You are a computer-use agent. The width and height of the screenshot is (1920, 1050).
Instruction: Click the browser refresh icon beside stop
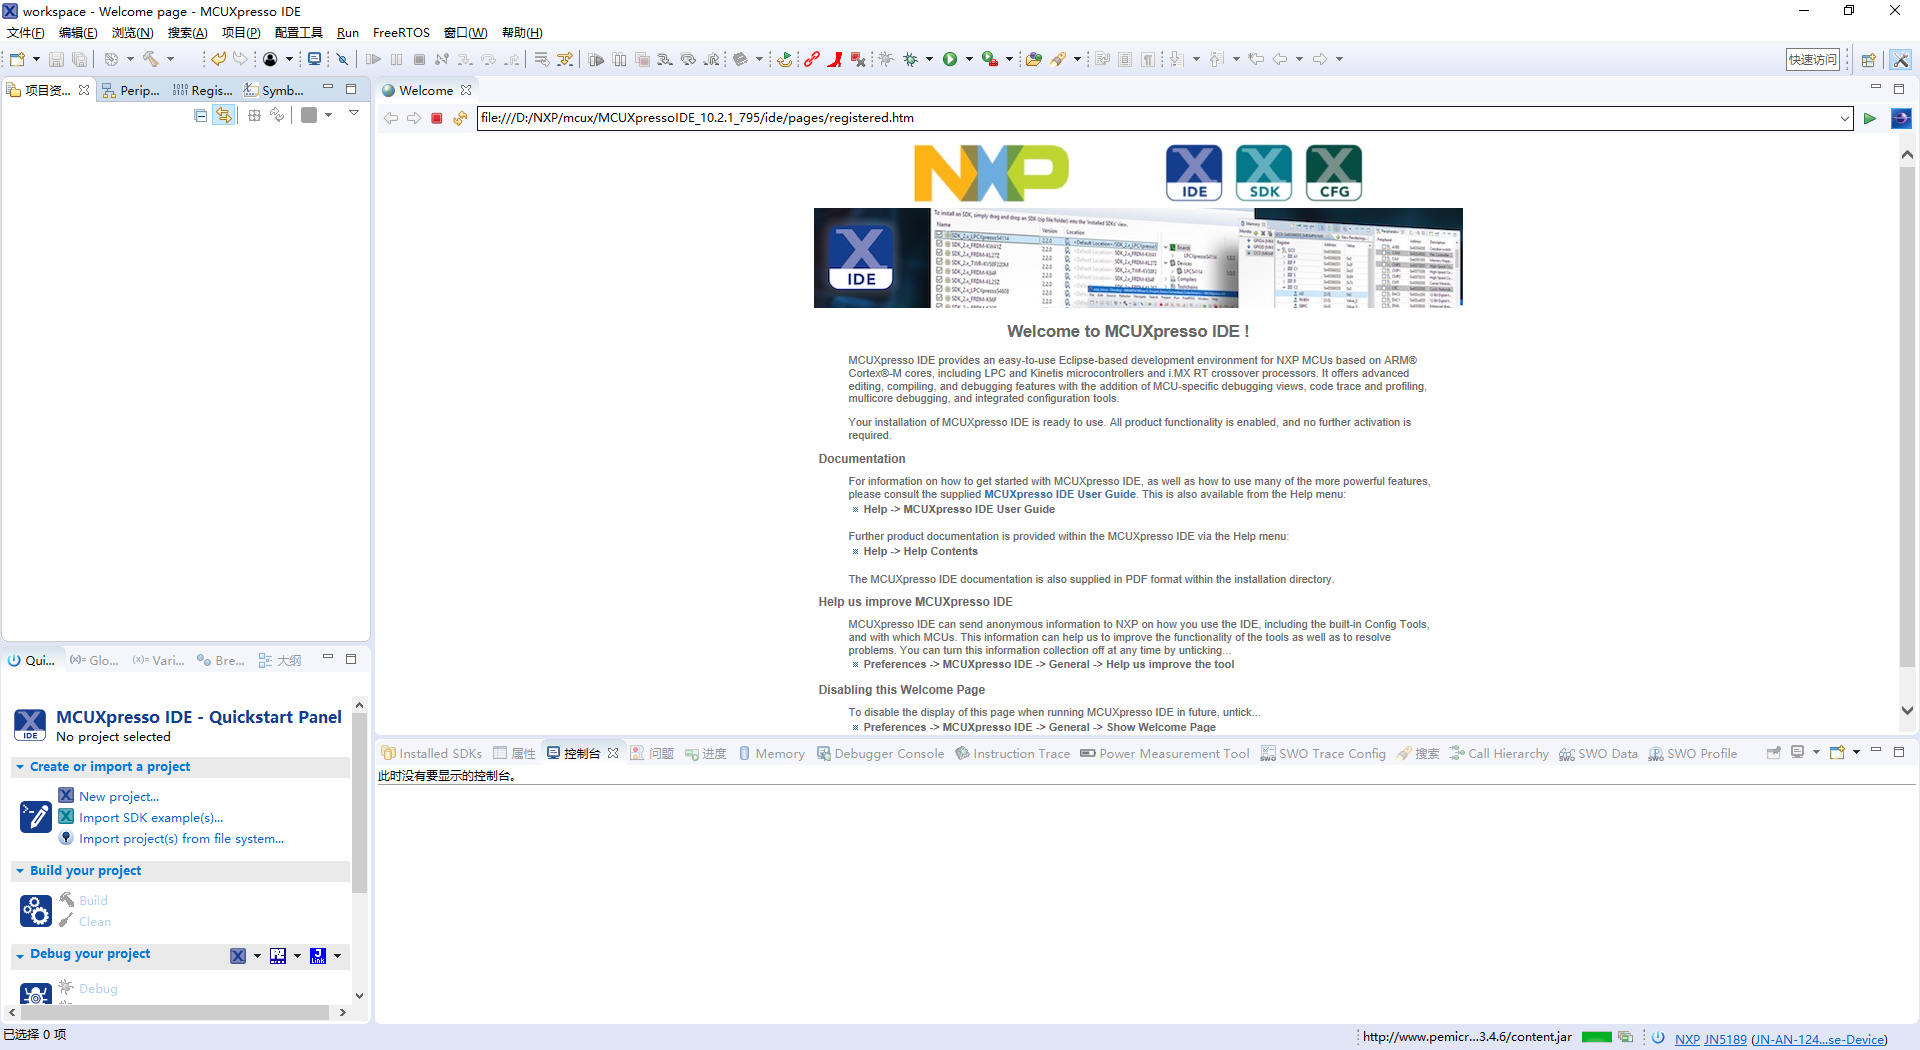[x=460, y=118]
